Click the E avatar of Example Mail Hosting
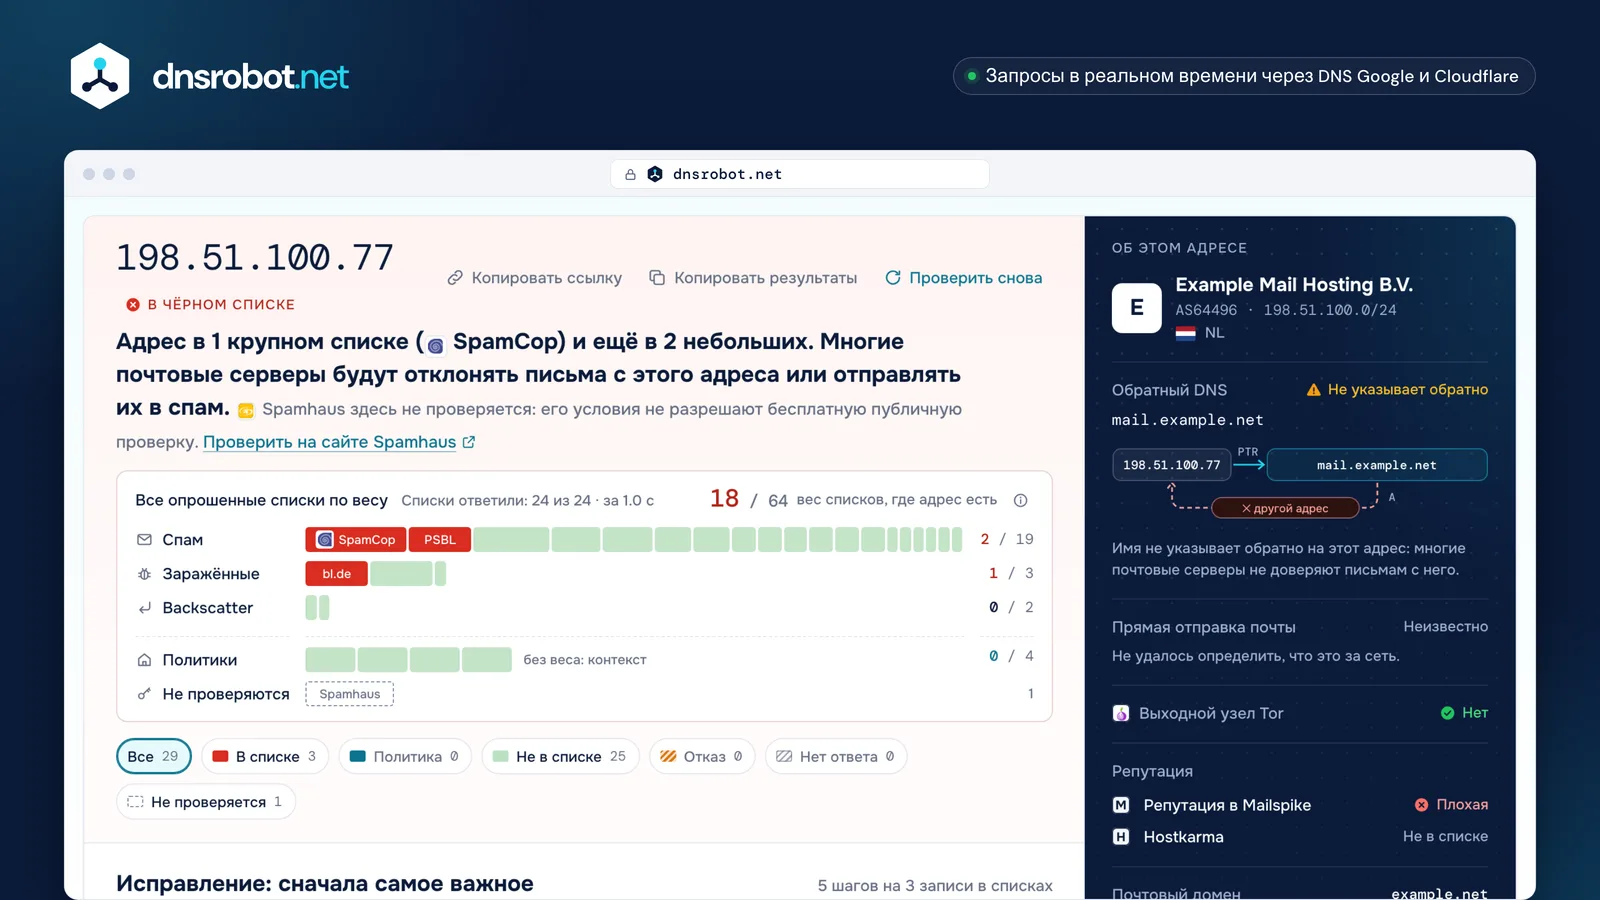 pos(1137,308)
